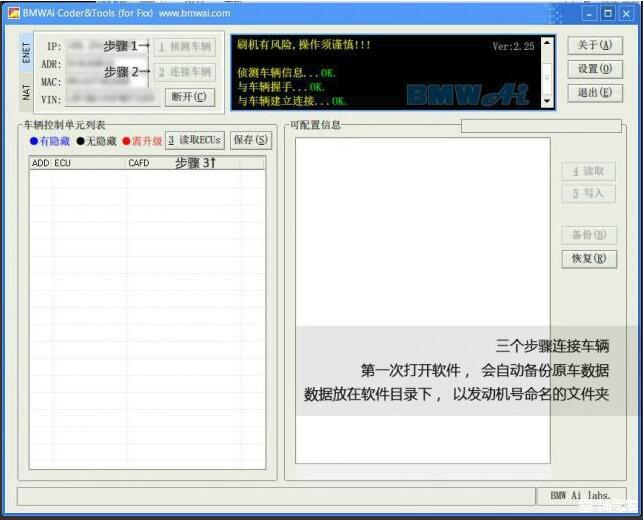Click the MAC address field

click(106, 81)
